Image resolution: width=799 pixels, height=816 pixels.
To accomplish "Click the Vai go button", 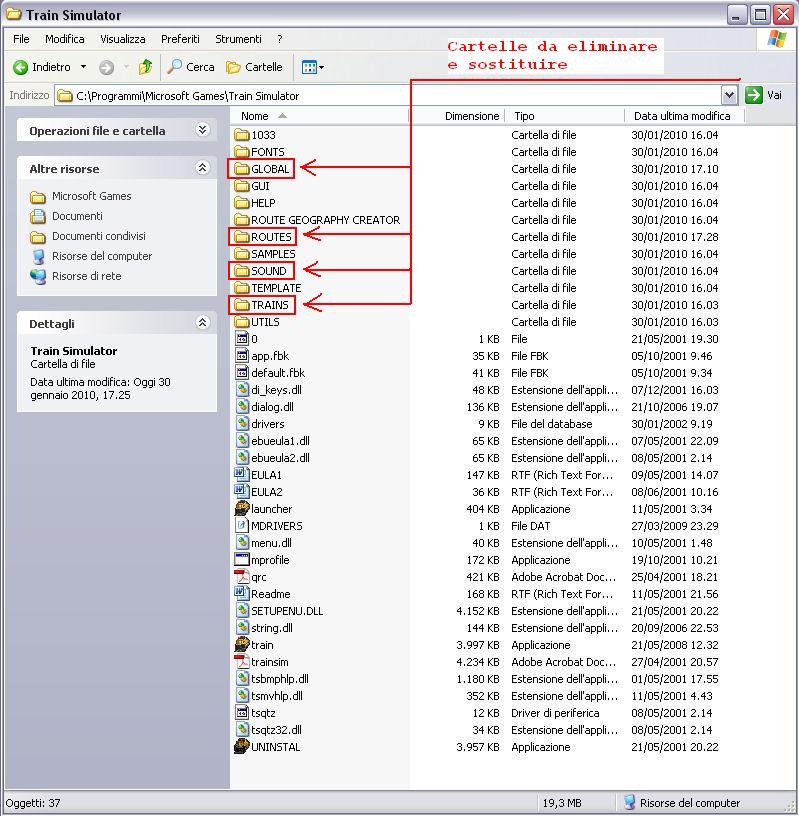I will point(764,95).
